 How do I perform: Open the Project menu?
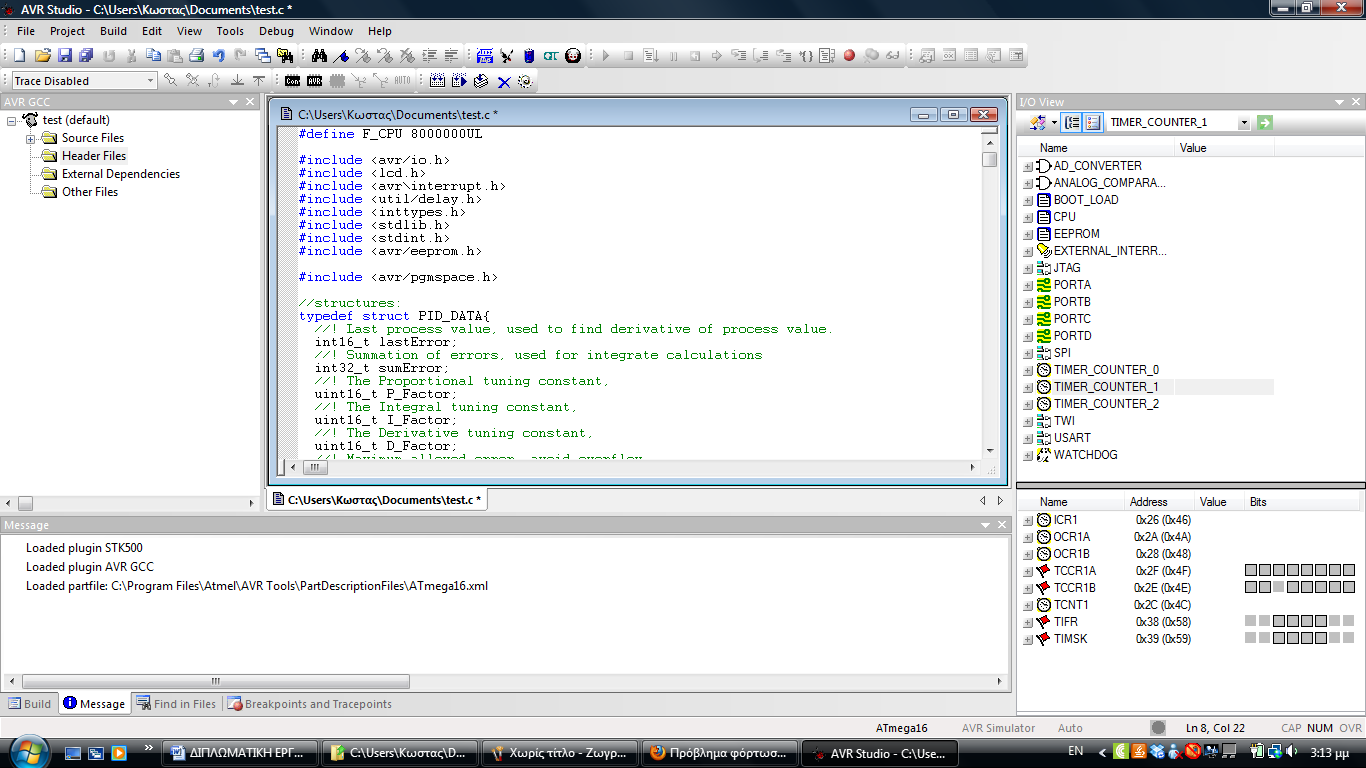67,31
